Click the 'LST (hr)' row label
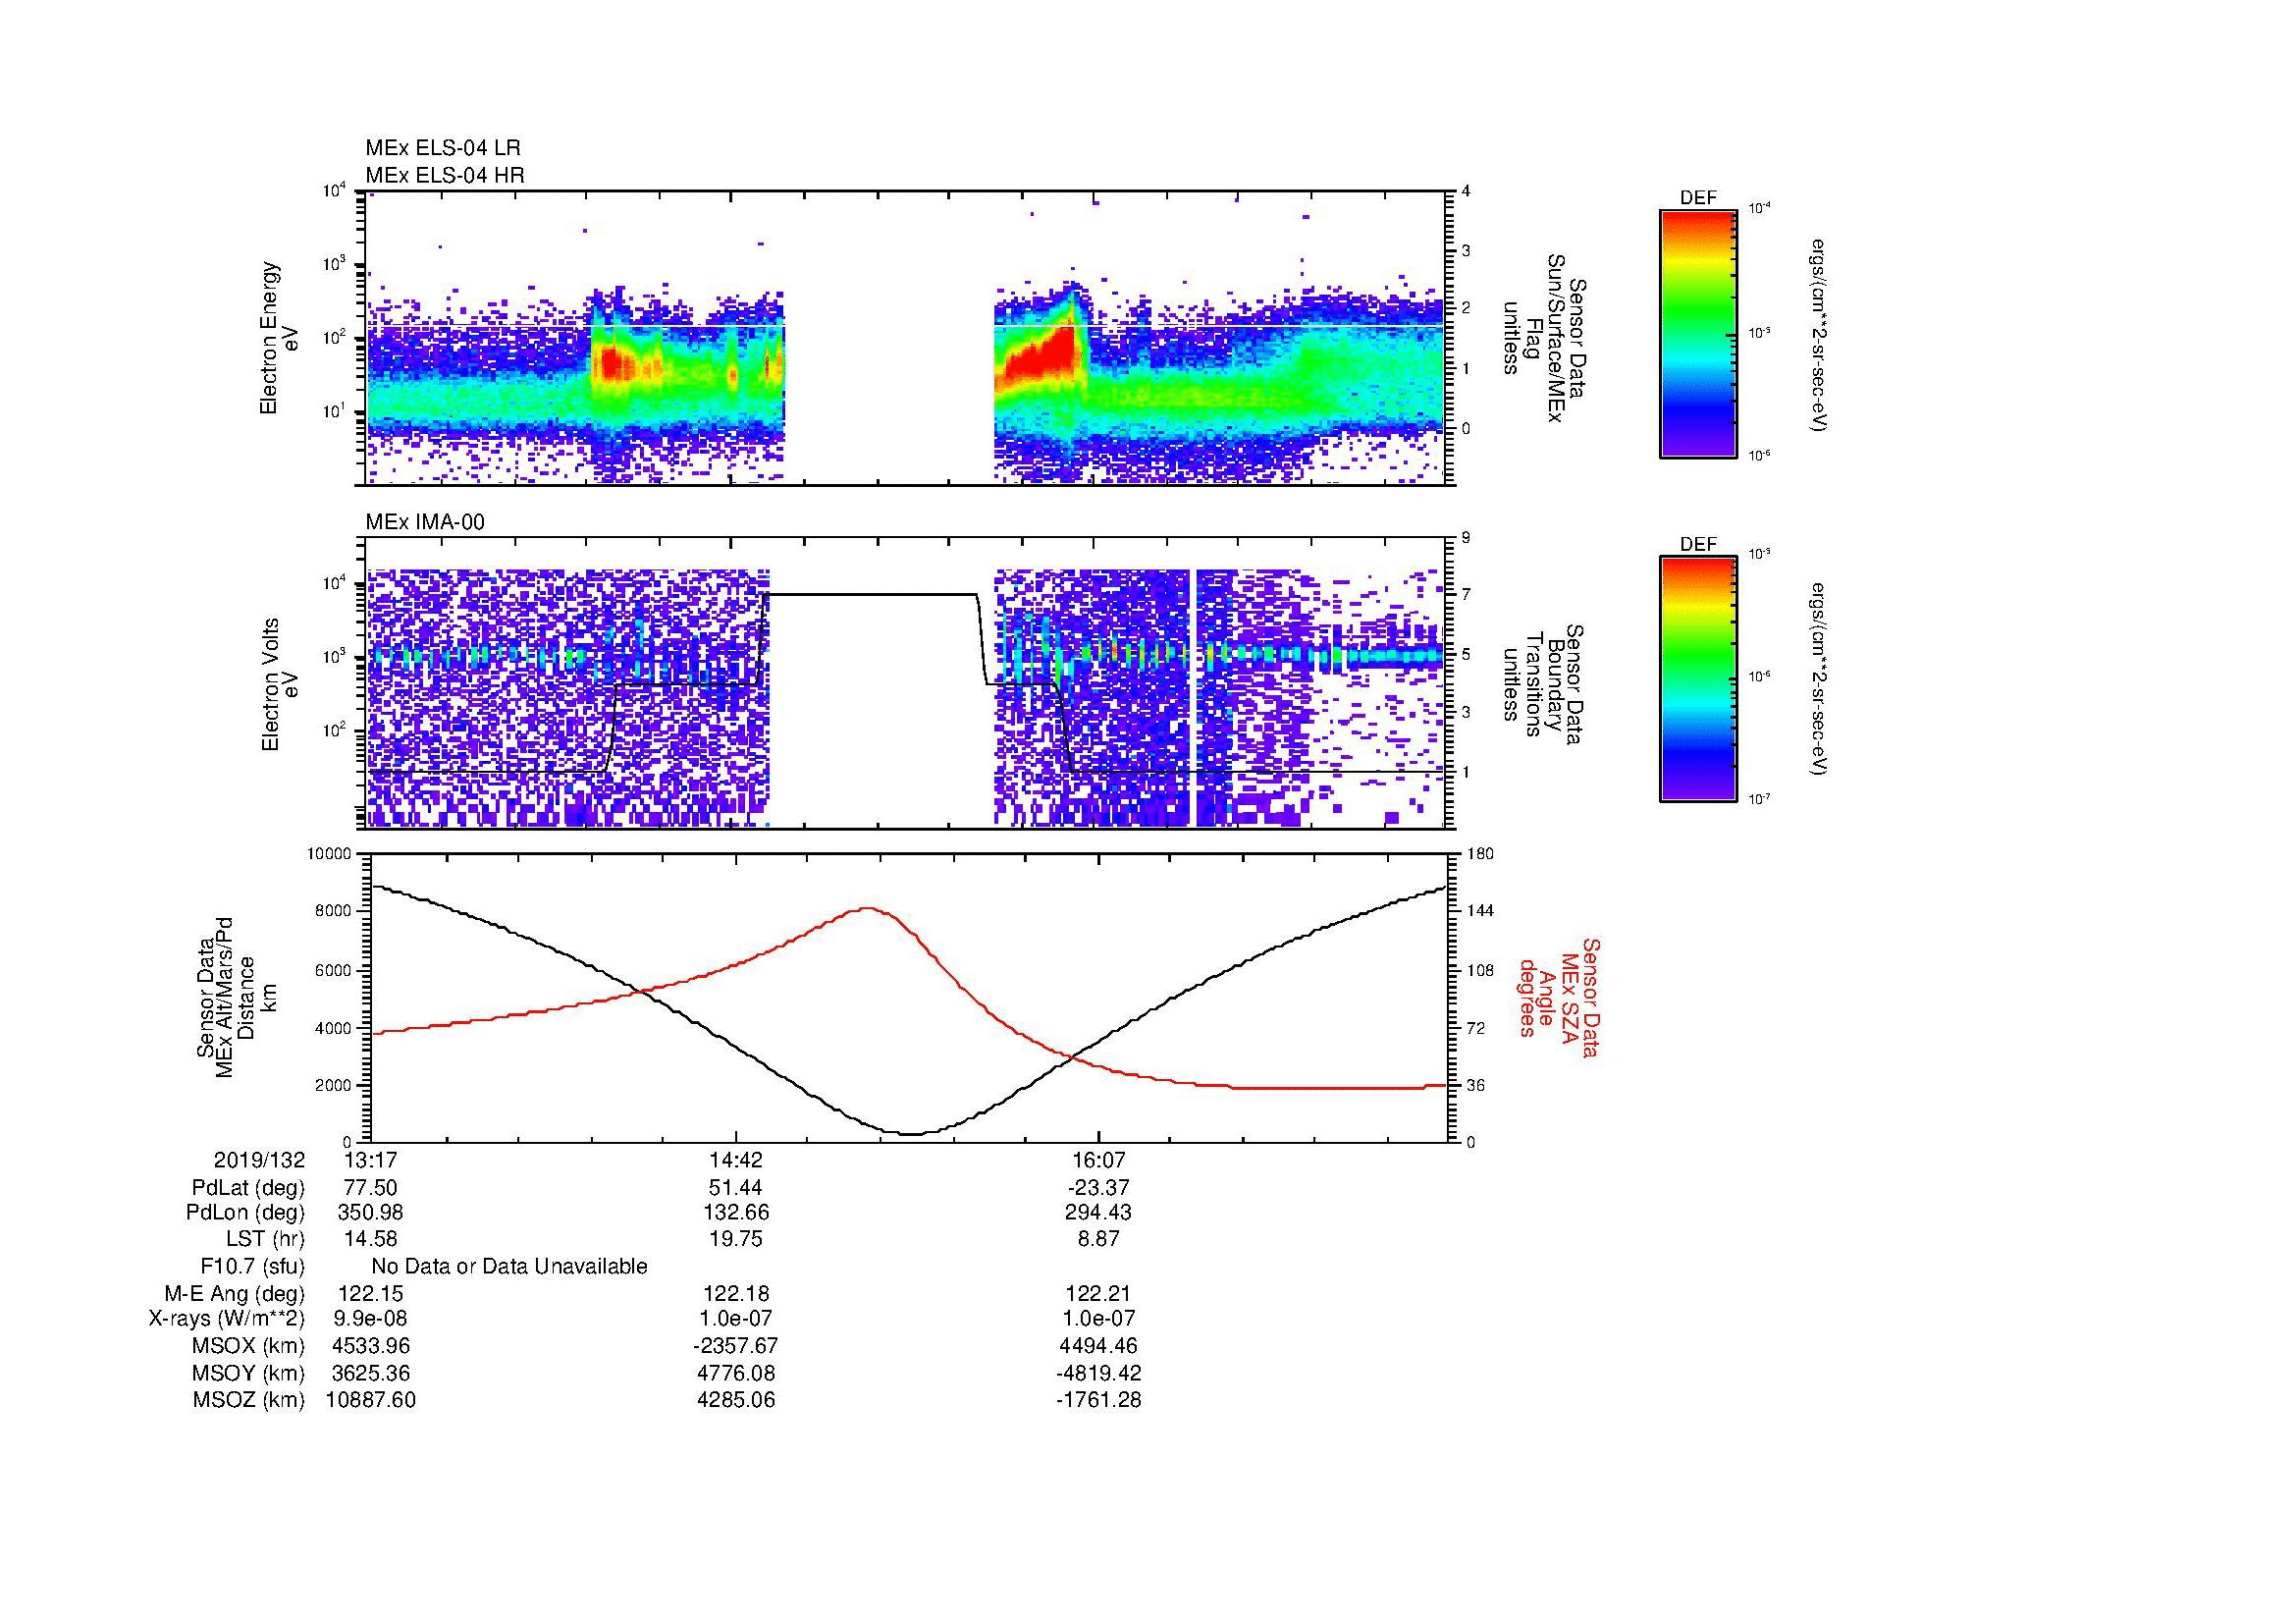The width and height of the screenshot is (2296, 1623). (x=265, y=1239)
